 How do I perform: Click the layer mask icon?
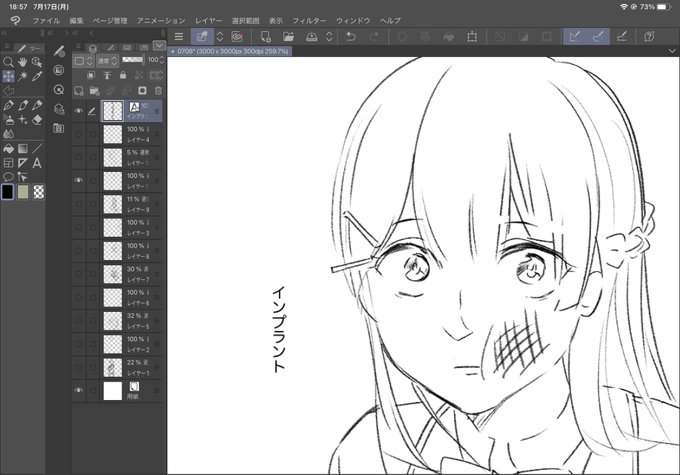pos(142,91)
